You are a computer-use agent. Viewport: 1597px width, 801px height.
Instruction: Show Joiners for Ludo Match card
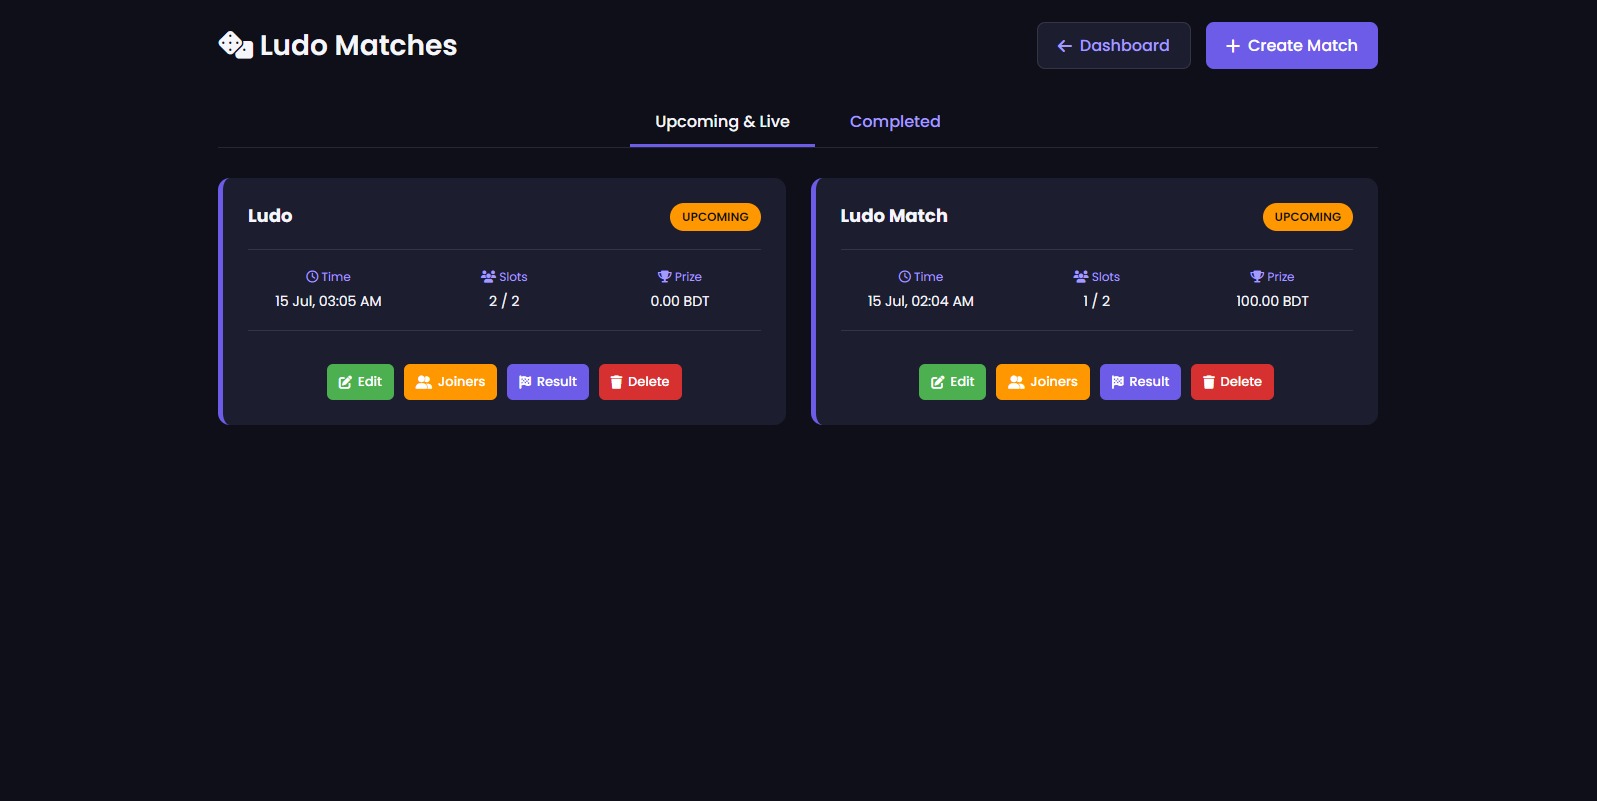[x=1043, y=382]
